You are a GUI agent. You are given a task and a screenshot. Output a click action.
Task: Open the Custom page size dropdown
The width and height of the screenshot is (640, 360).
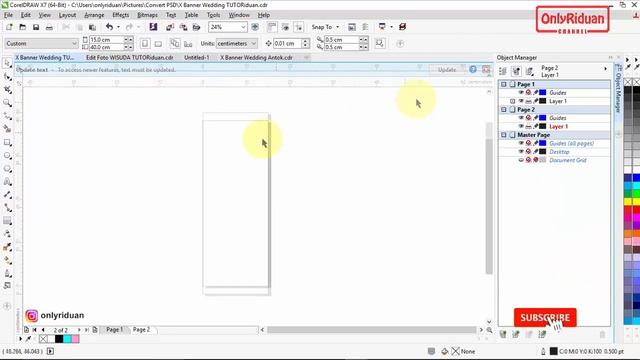[74, 43]
